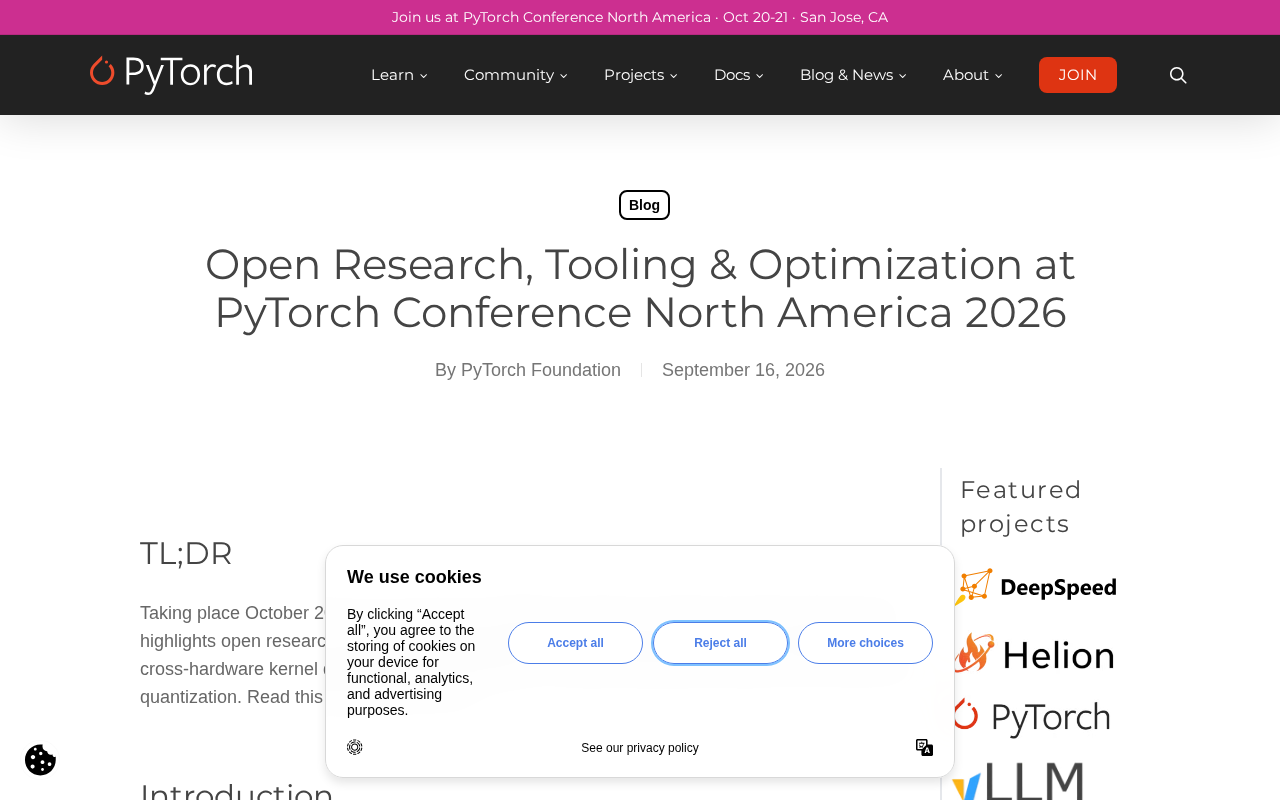The height and width of the screenshot is (800, 1280).
Task: Open the DeepSpeed featured project logo
Action: tap(1034, 587)
